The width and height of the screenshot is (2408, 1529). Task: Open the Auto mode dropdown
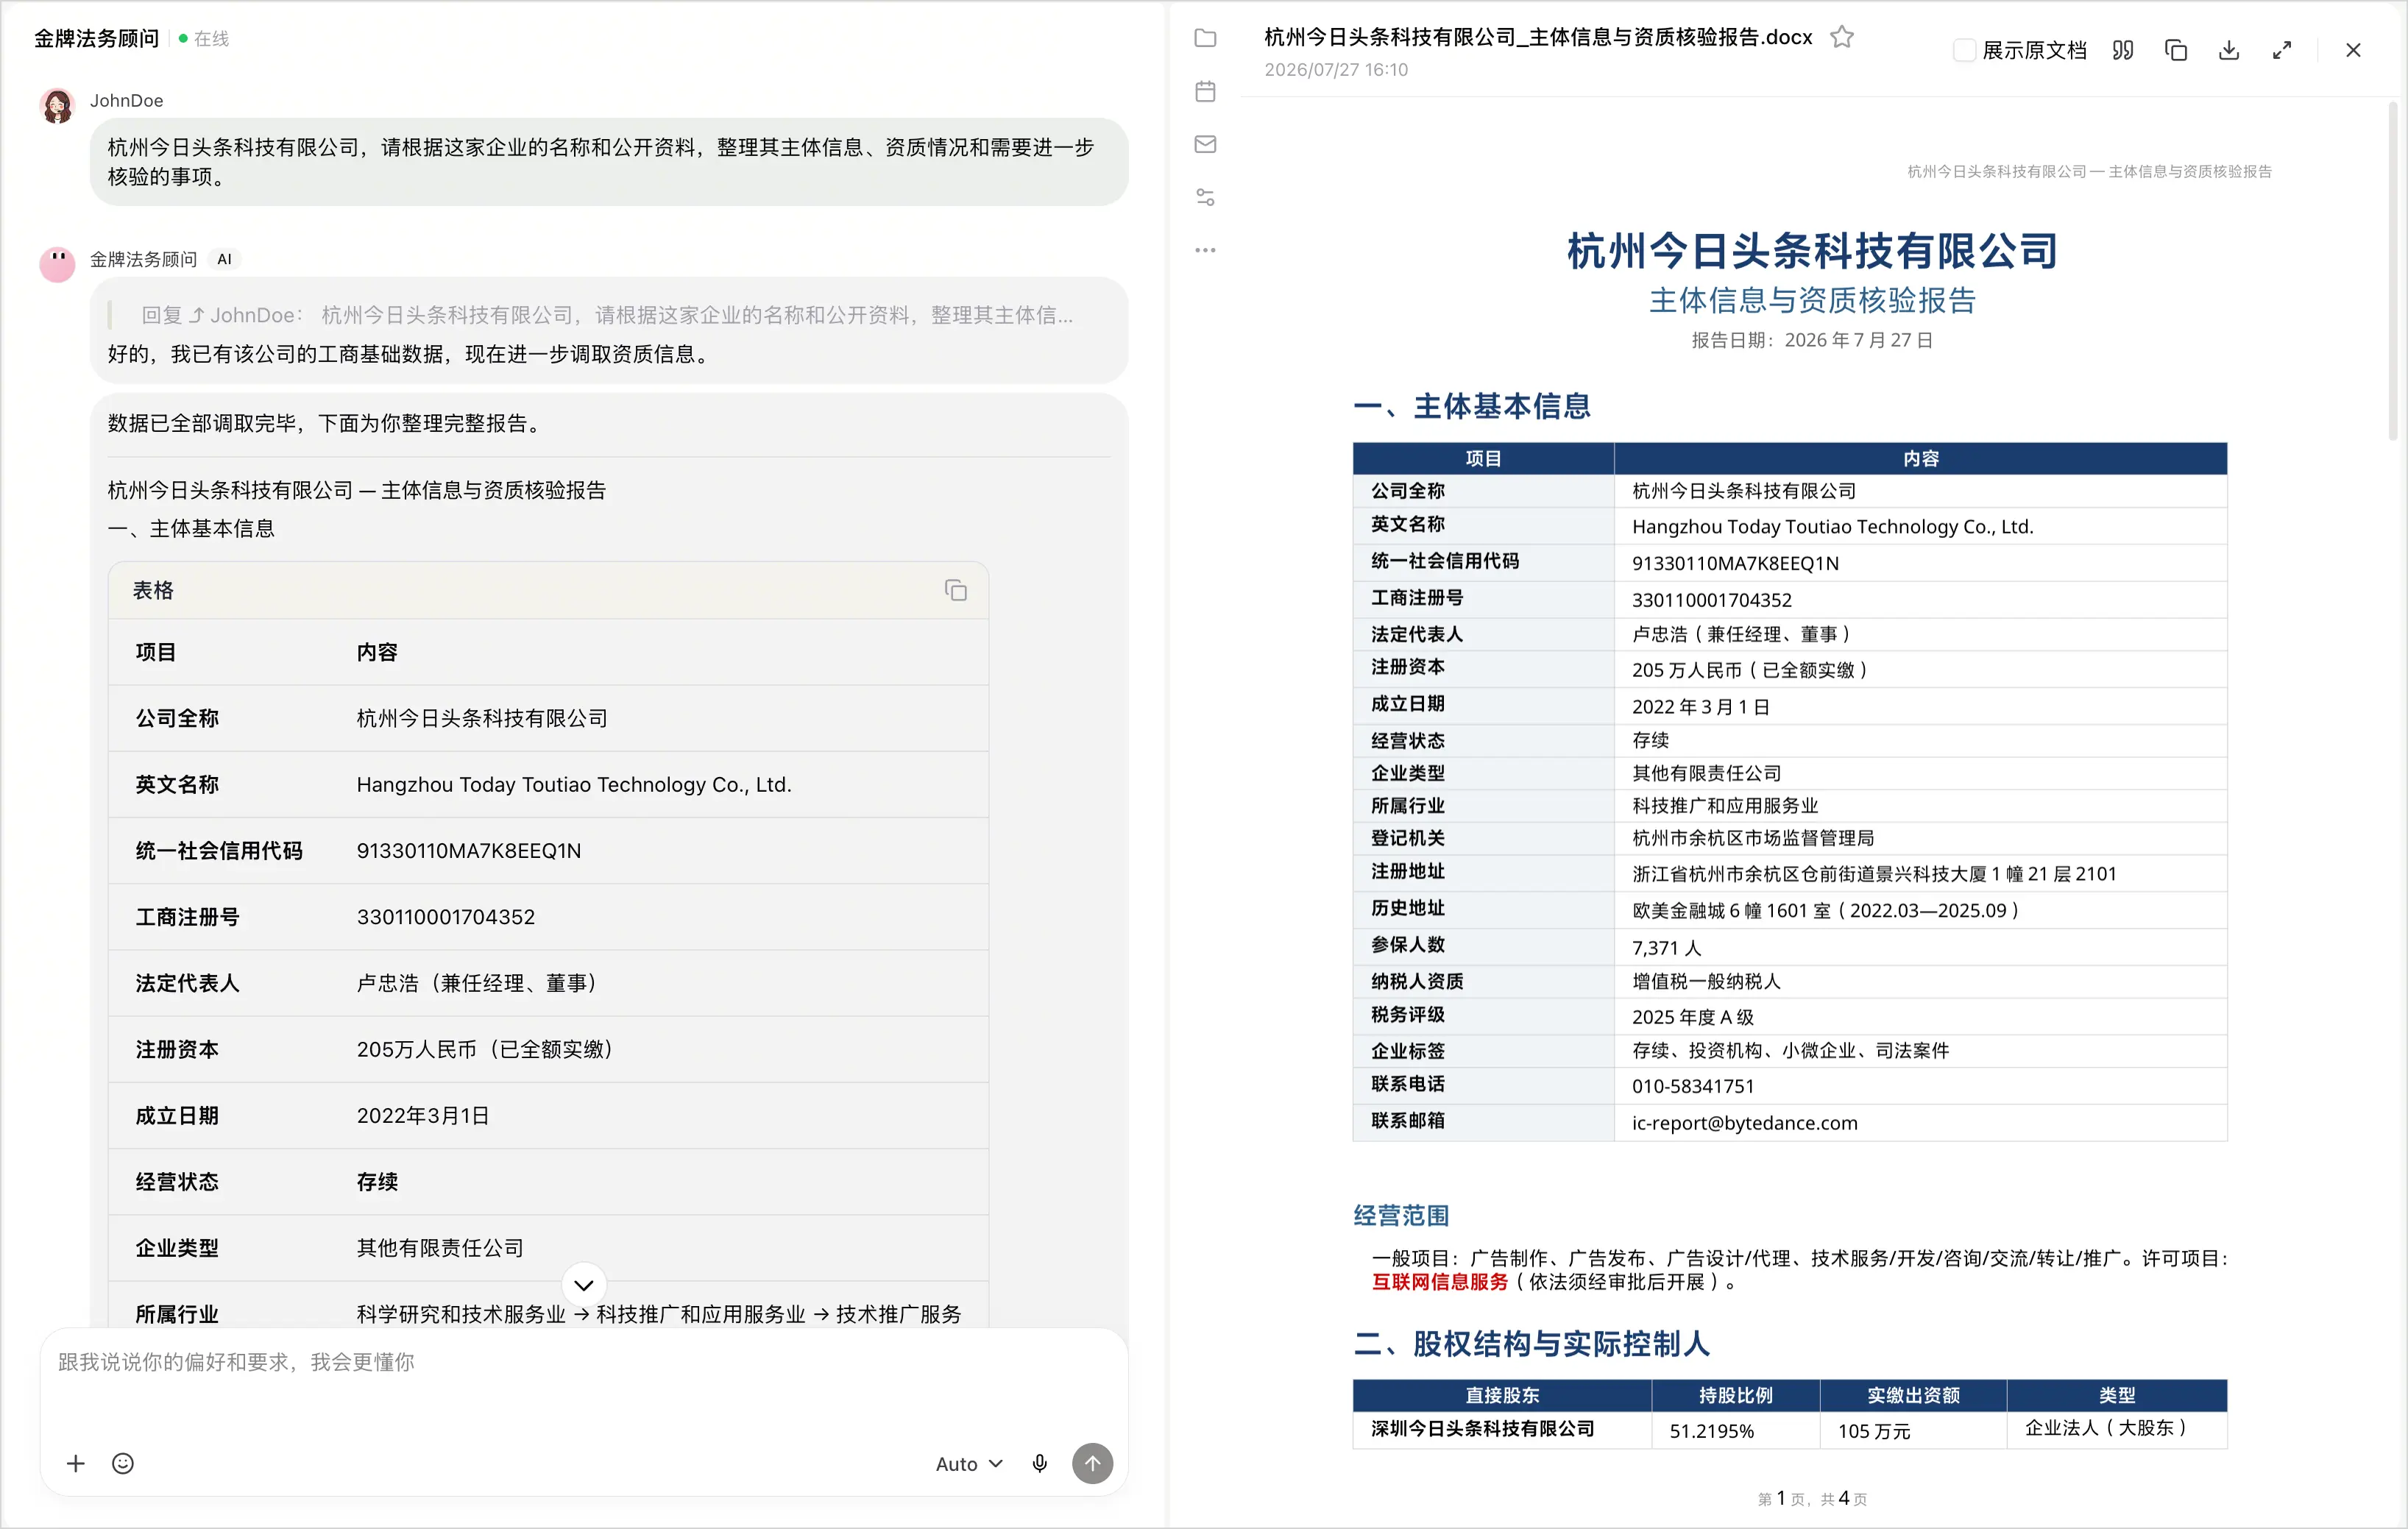point(968,1463)
